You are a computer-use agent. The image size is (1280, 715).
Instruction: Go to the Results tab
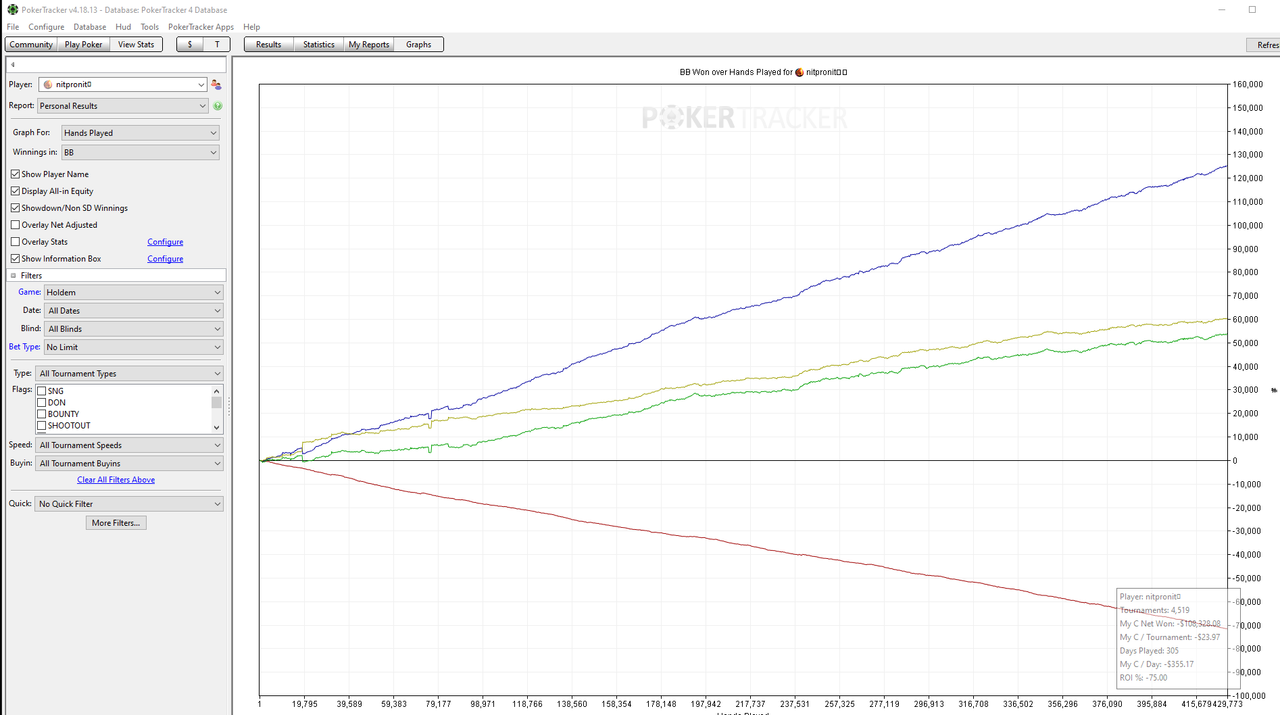(x=269, y=44)
